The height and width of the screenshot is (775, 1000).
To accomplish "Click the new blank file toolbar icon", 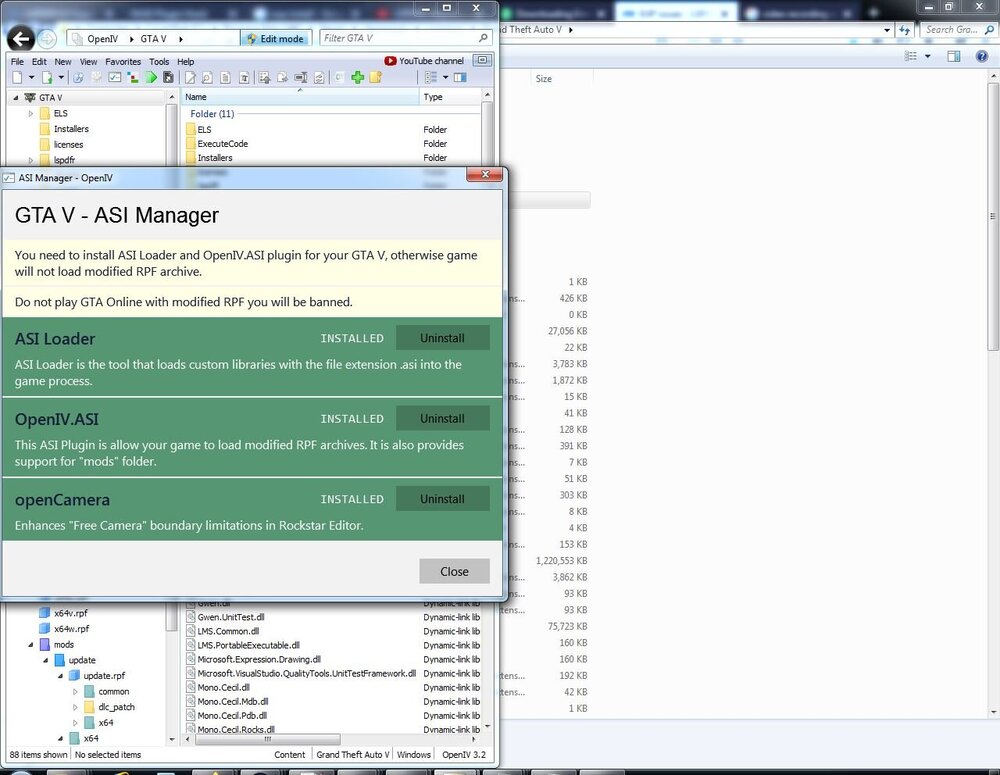I will tap(17, 77).
